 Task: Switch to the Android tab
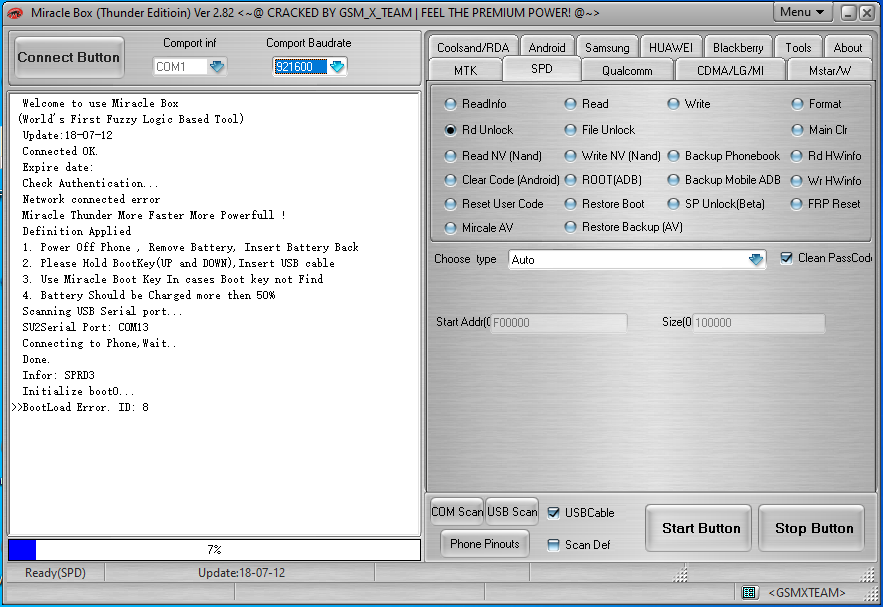coord(547,48)
